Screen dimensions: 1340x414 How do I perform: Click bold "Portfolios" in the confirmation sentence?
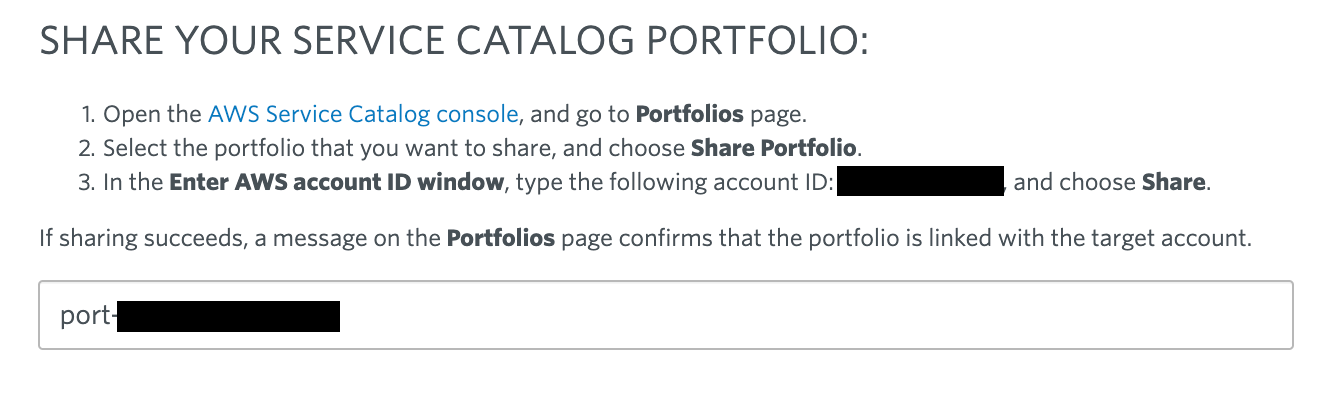coord(501,239)
